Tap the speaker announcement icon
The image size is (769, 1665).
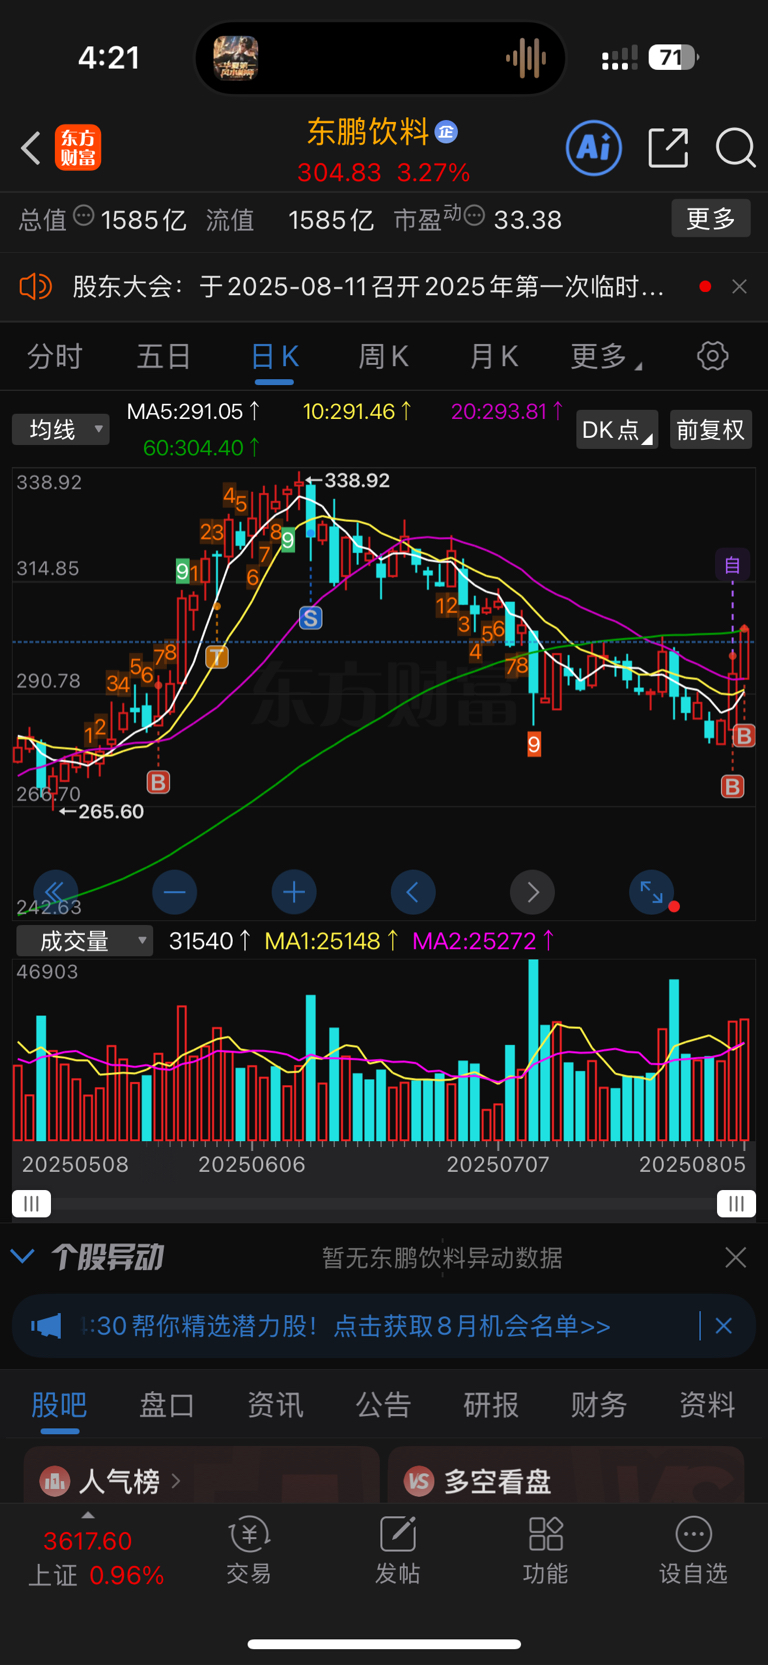coord(35,288)
